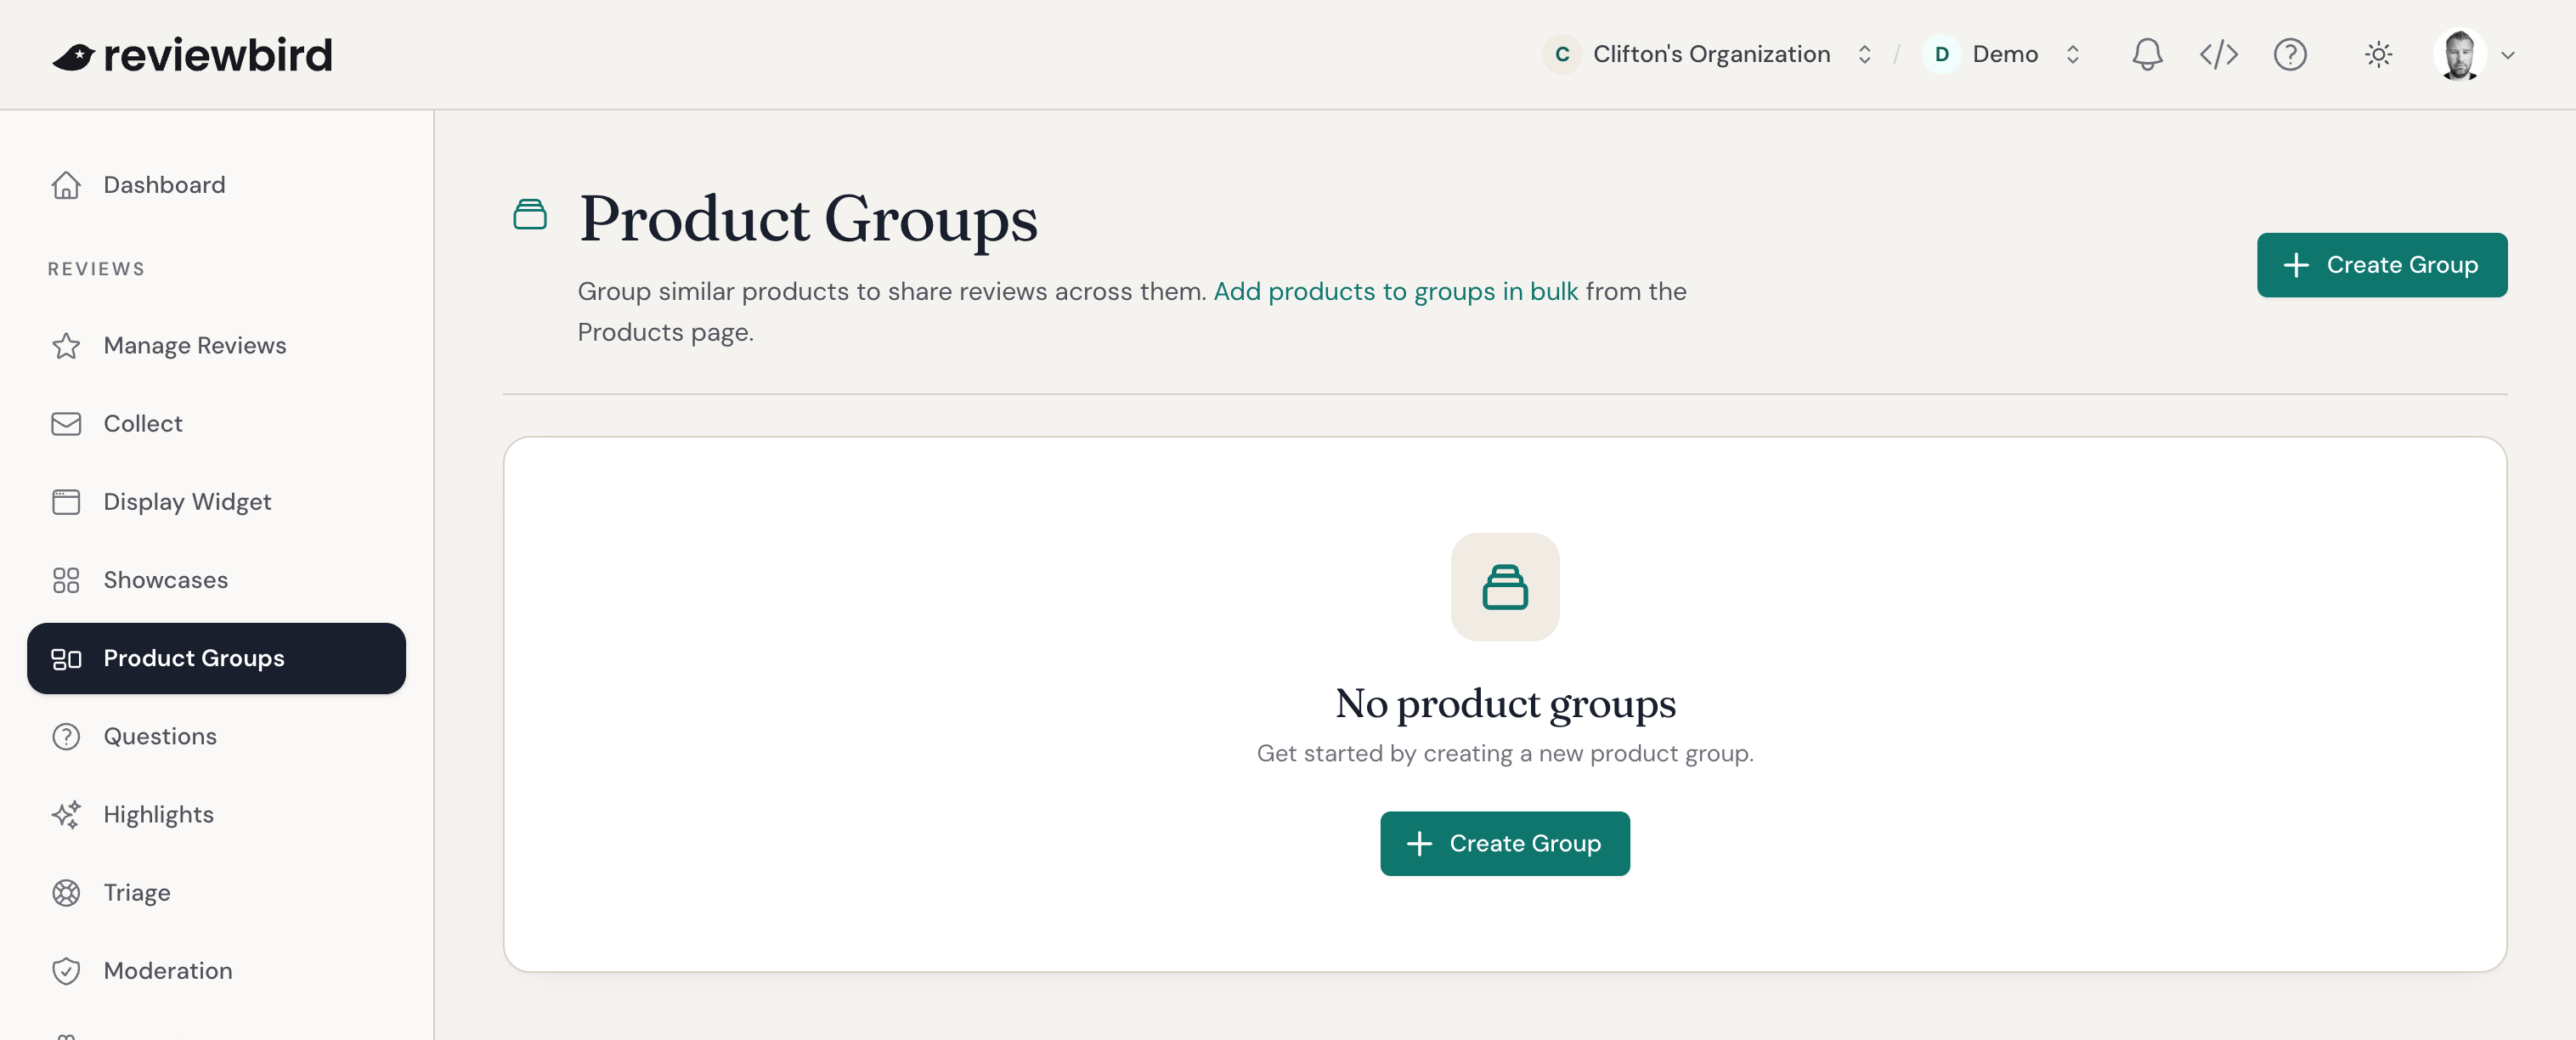Viewport: 2576px width, 1040px height.
Task: Click the header Create Group button
Action: [x=2381, y=265]
